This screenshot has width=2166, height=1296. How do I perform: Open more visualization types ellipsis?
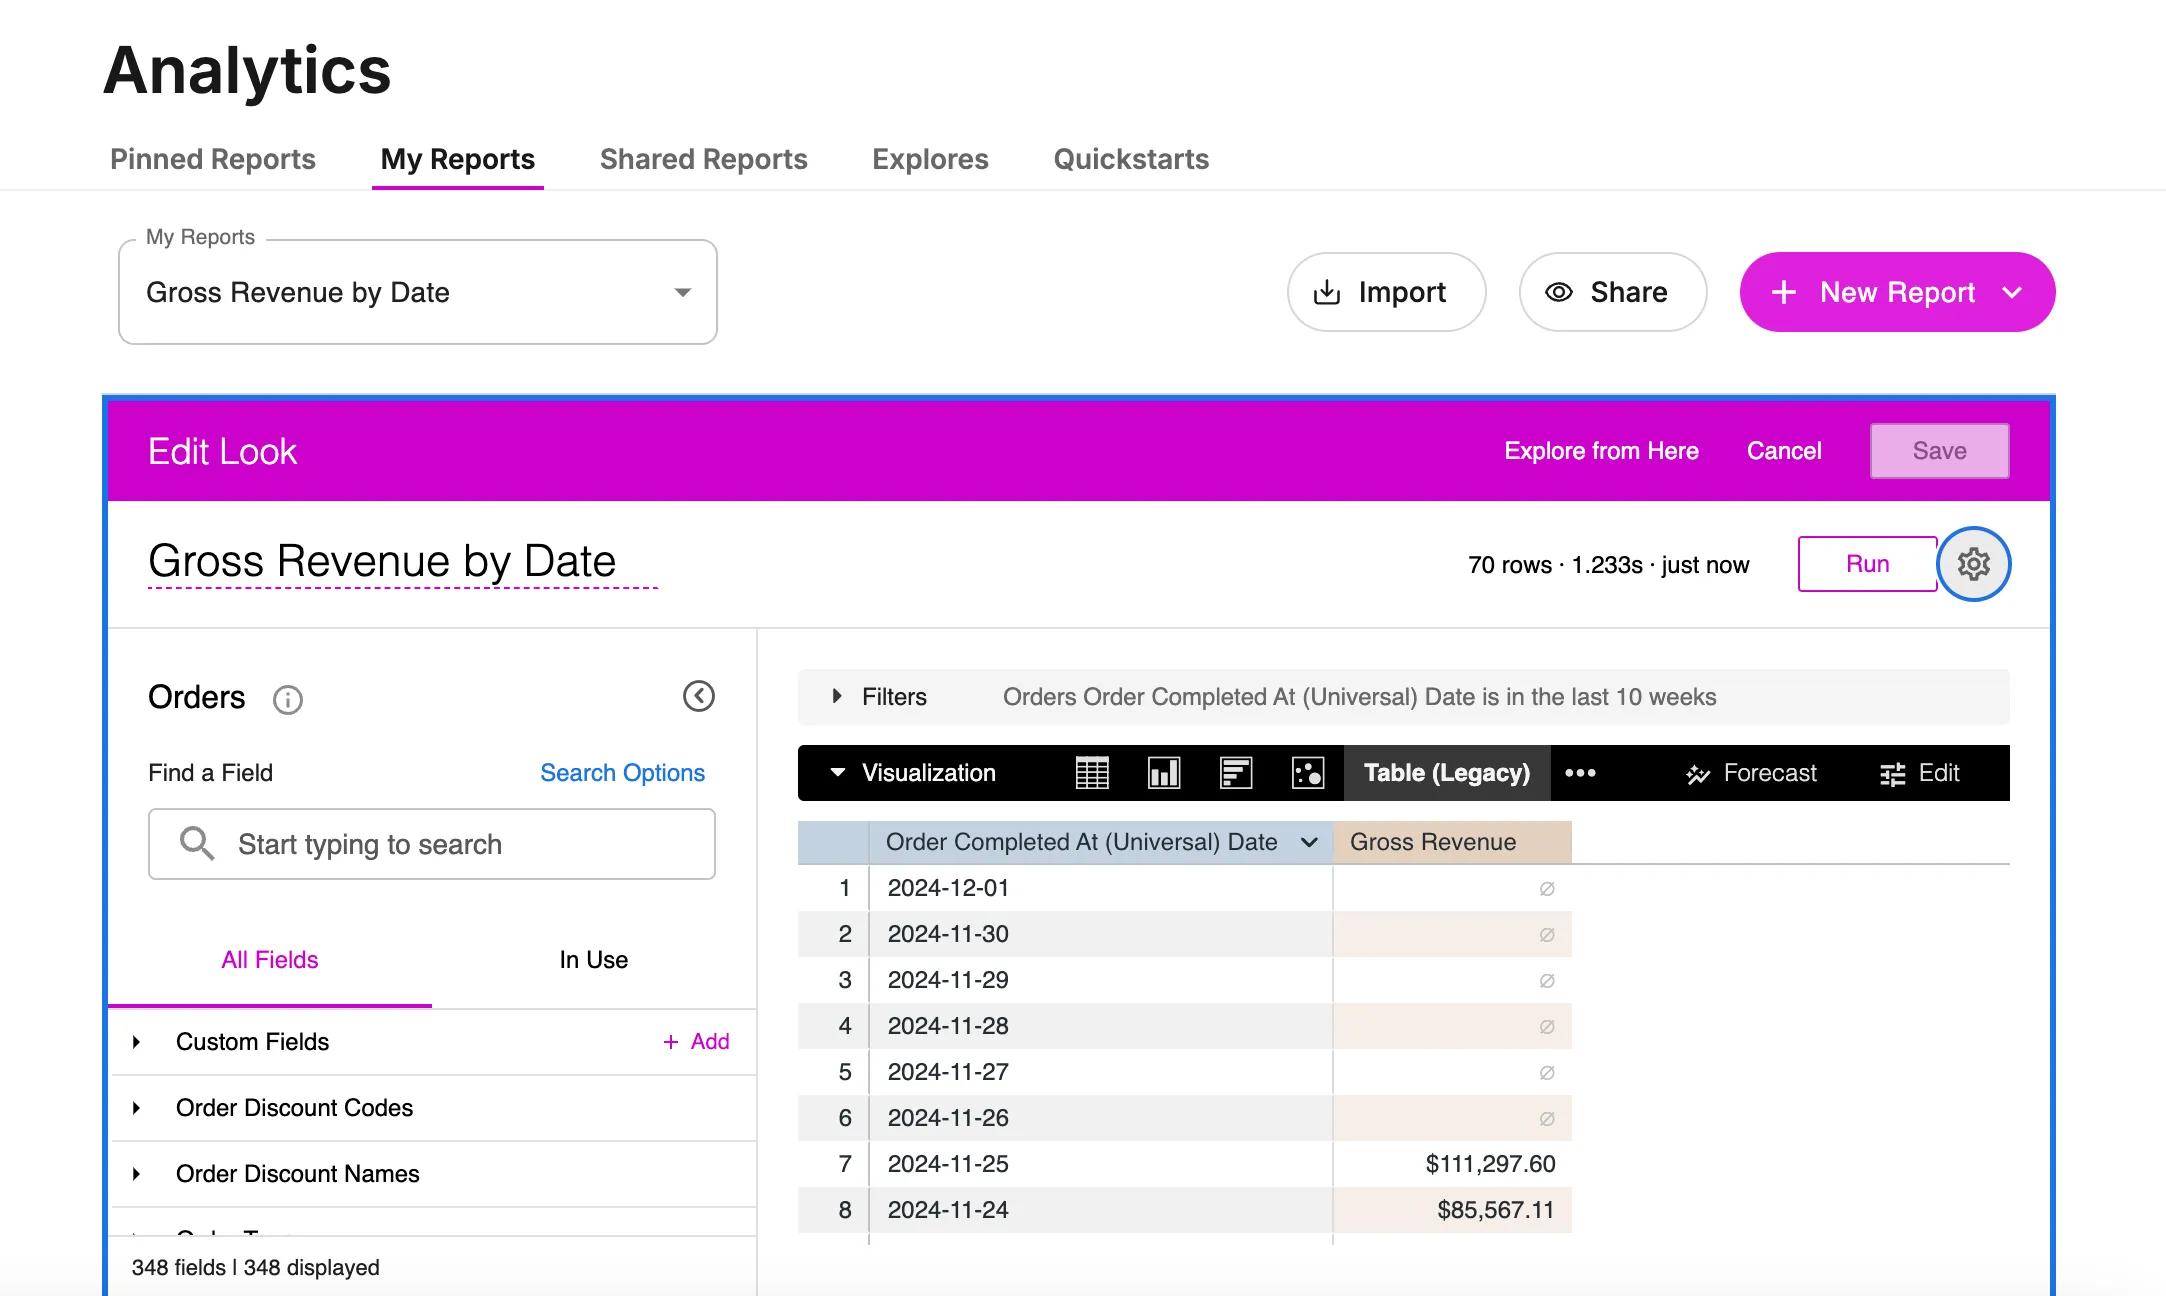[1580, 773]
